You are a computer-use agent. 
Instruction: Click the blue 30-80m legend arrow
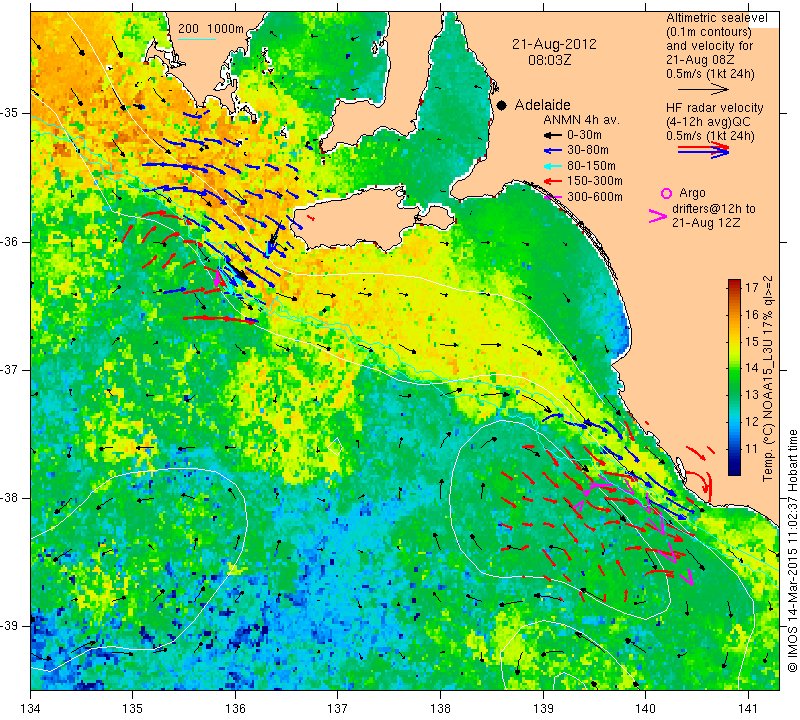point(552,151)
